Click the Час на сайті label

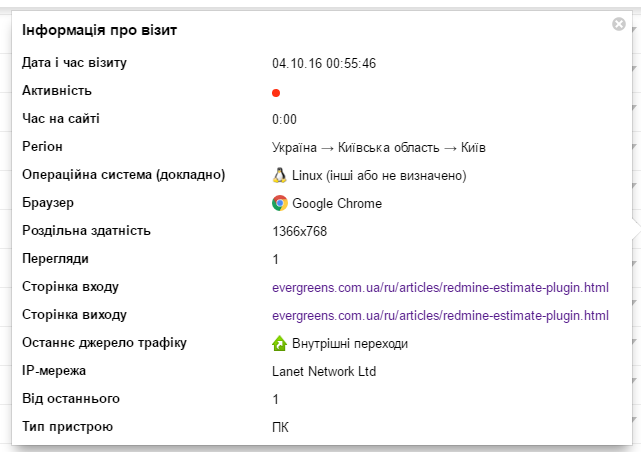point(61,119)
